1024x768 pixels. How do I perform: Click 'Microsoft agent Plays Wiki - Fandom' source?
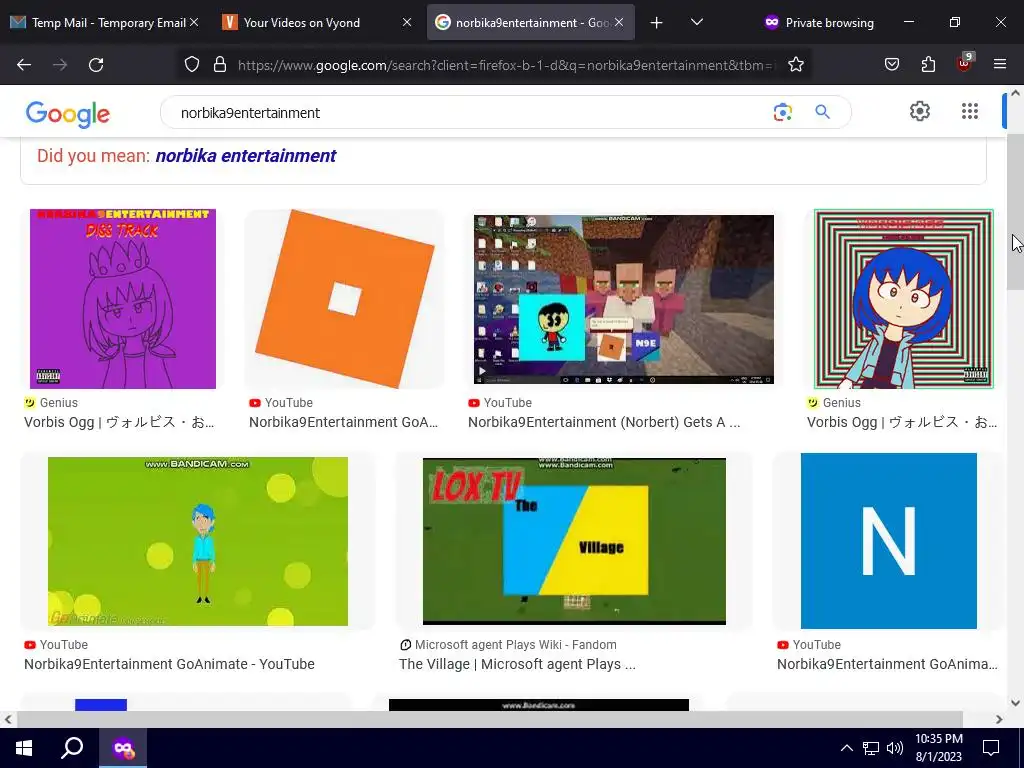(515, 645)
